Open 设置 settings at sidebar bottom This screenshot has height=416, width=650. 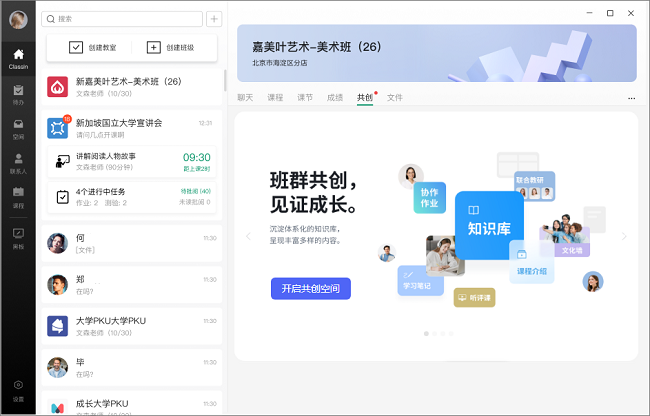pyautogui.click(x=18, y=389)
